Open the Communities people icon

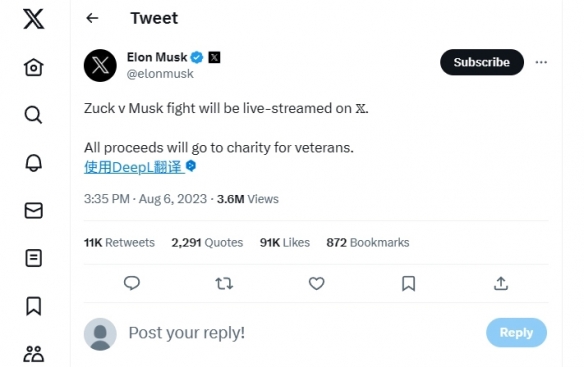(34, 354)
